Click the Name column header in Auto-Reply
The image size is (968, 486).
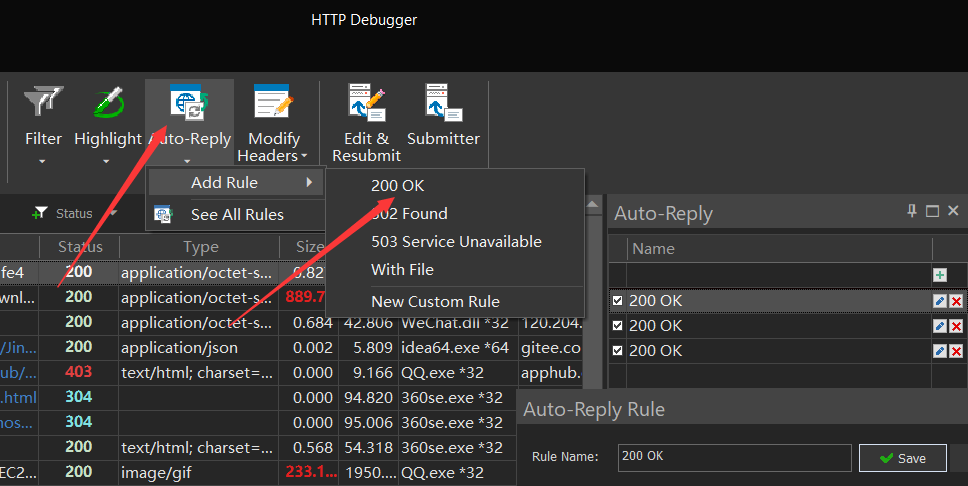pyautogui.click(x=653, y=249)
